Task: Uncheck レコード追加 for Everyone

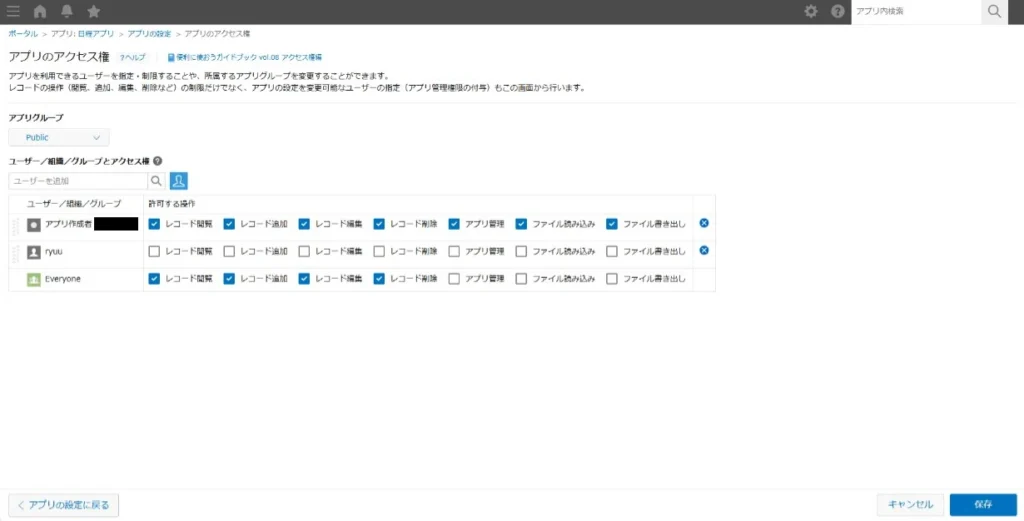Action: pos(229,279)
